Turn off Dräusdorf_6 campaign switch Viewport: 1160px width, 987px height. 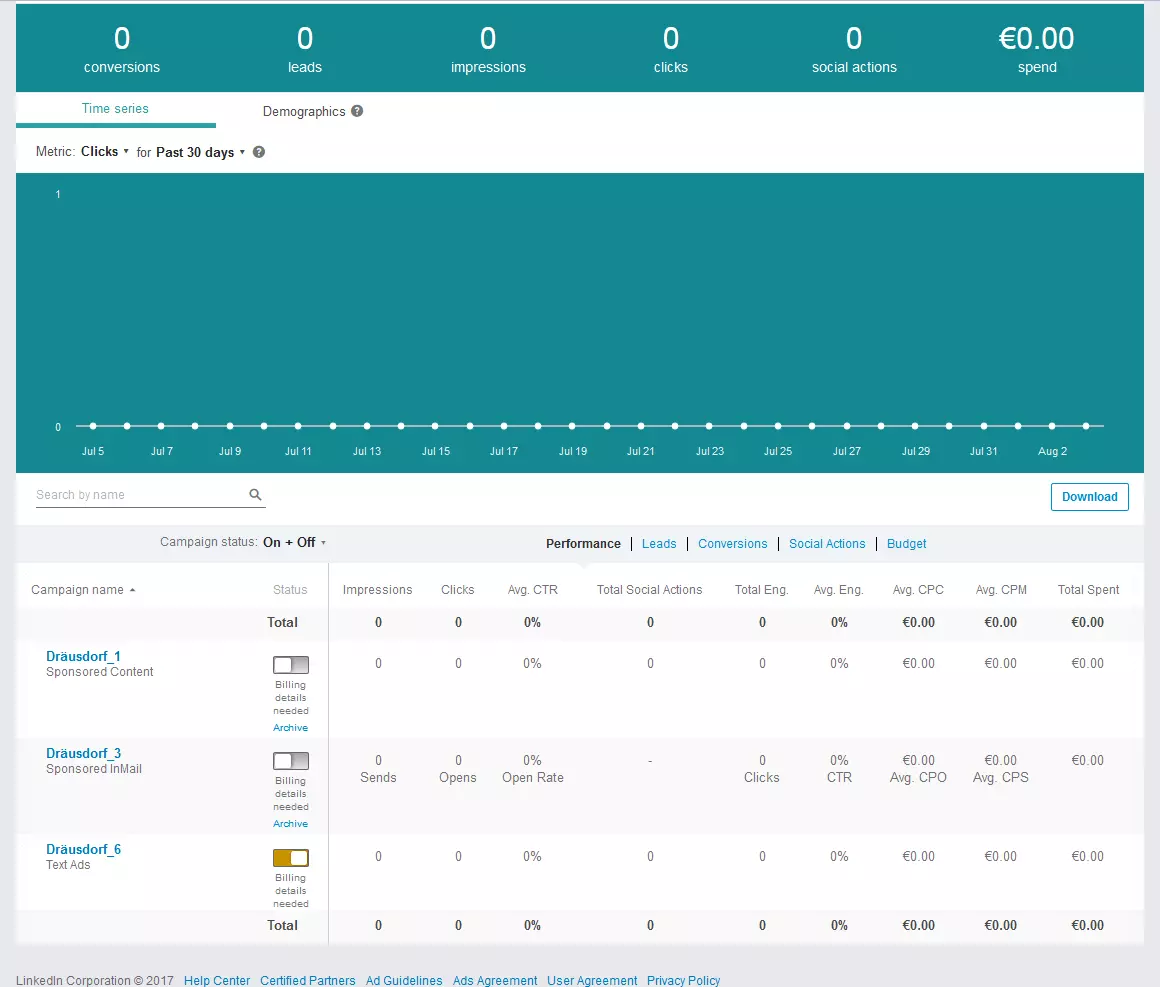pos(291,858)
